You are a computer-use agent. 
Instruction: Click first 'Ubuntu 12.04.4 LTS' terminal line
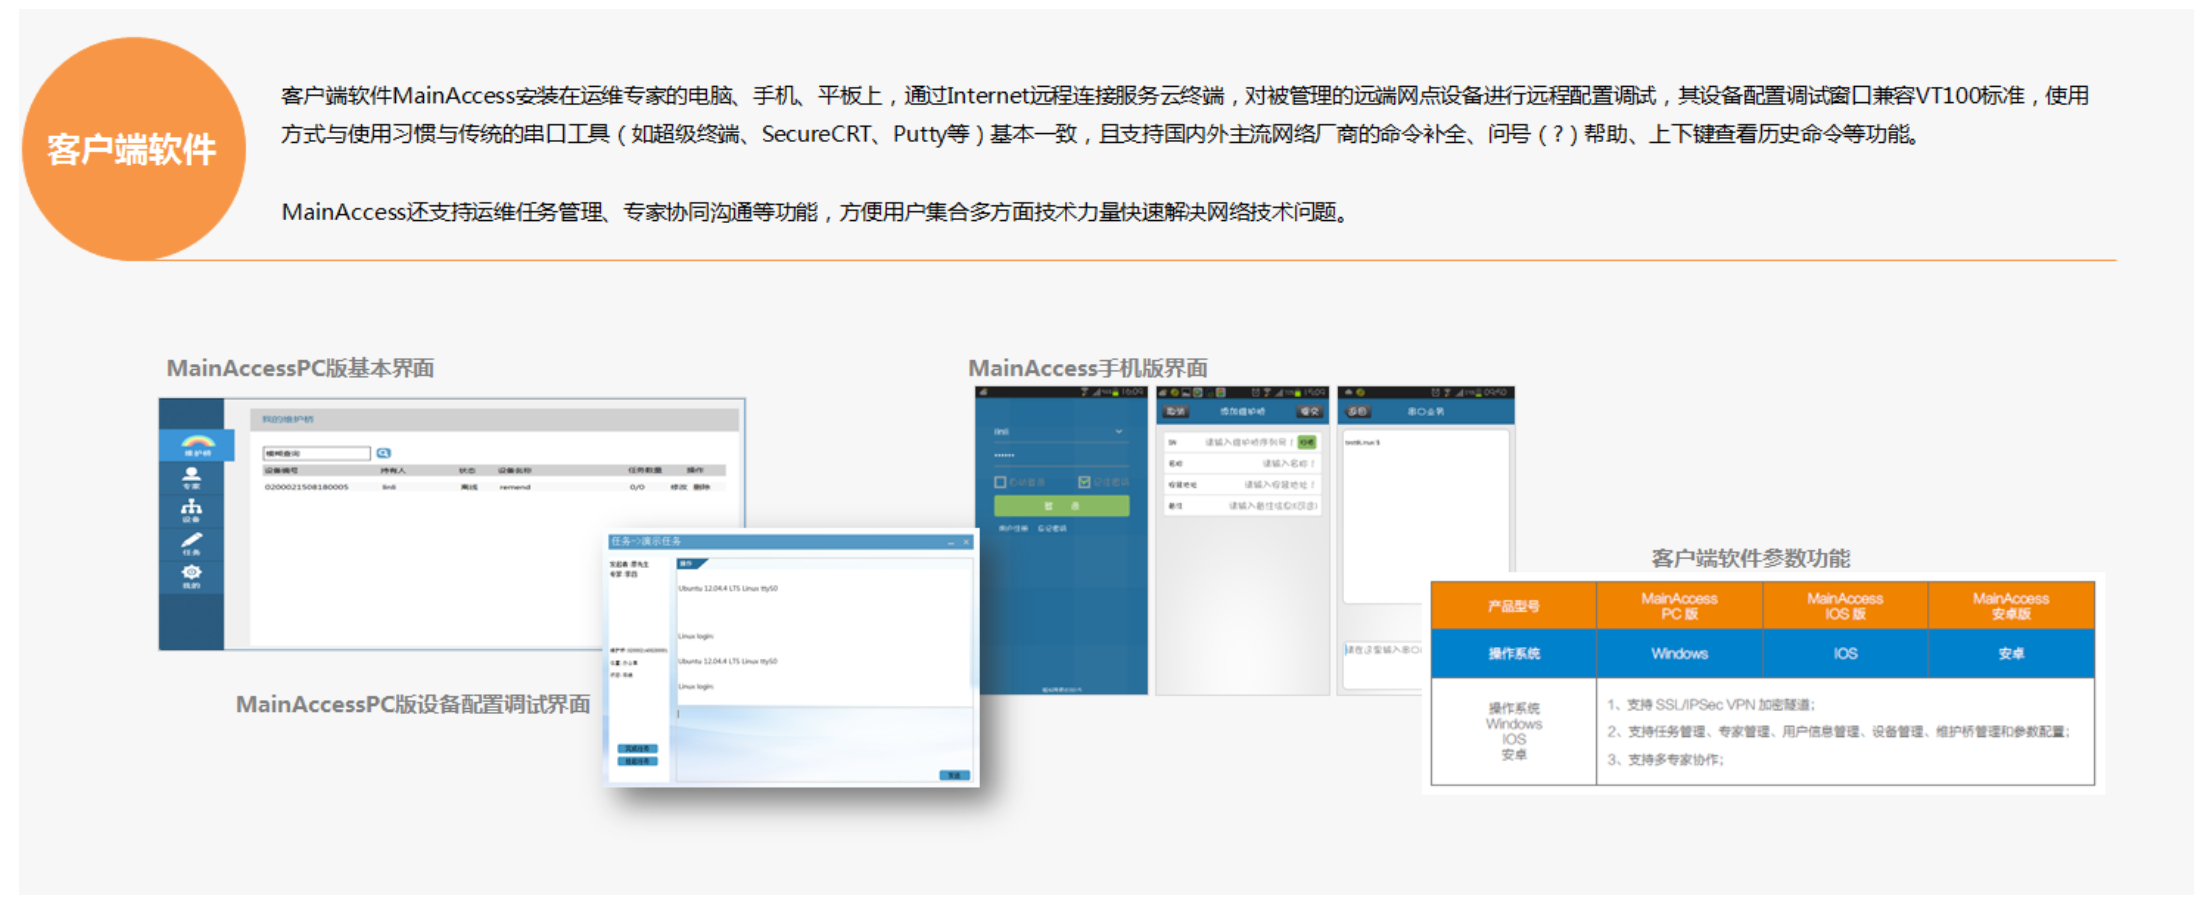coord(728,588)
